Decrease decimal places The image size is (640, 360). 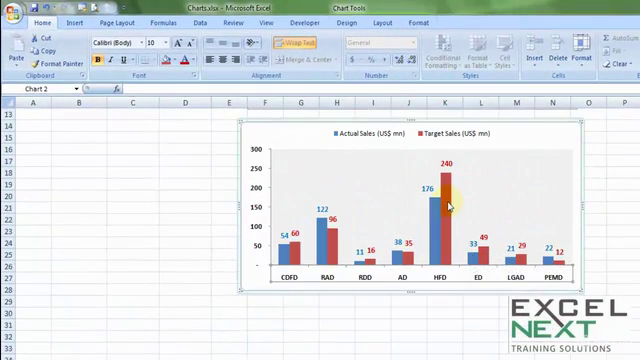click(x=412, y=60)
